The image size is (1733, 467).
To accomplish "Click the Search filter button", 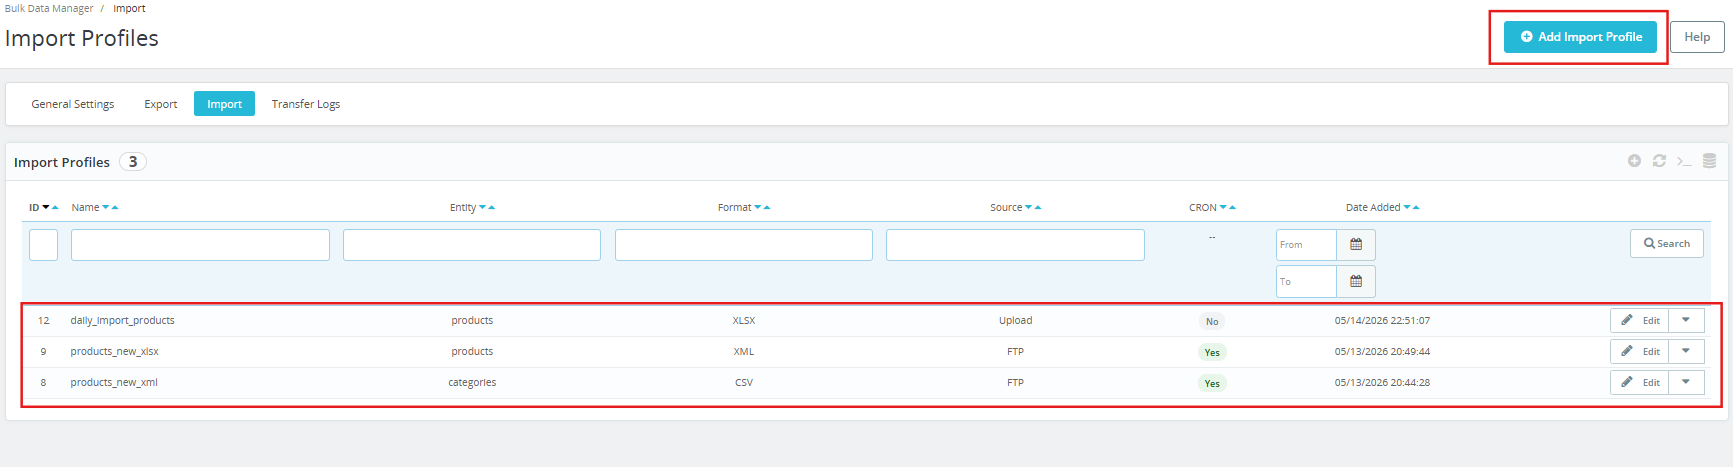I will click(1667, 244).
